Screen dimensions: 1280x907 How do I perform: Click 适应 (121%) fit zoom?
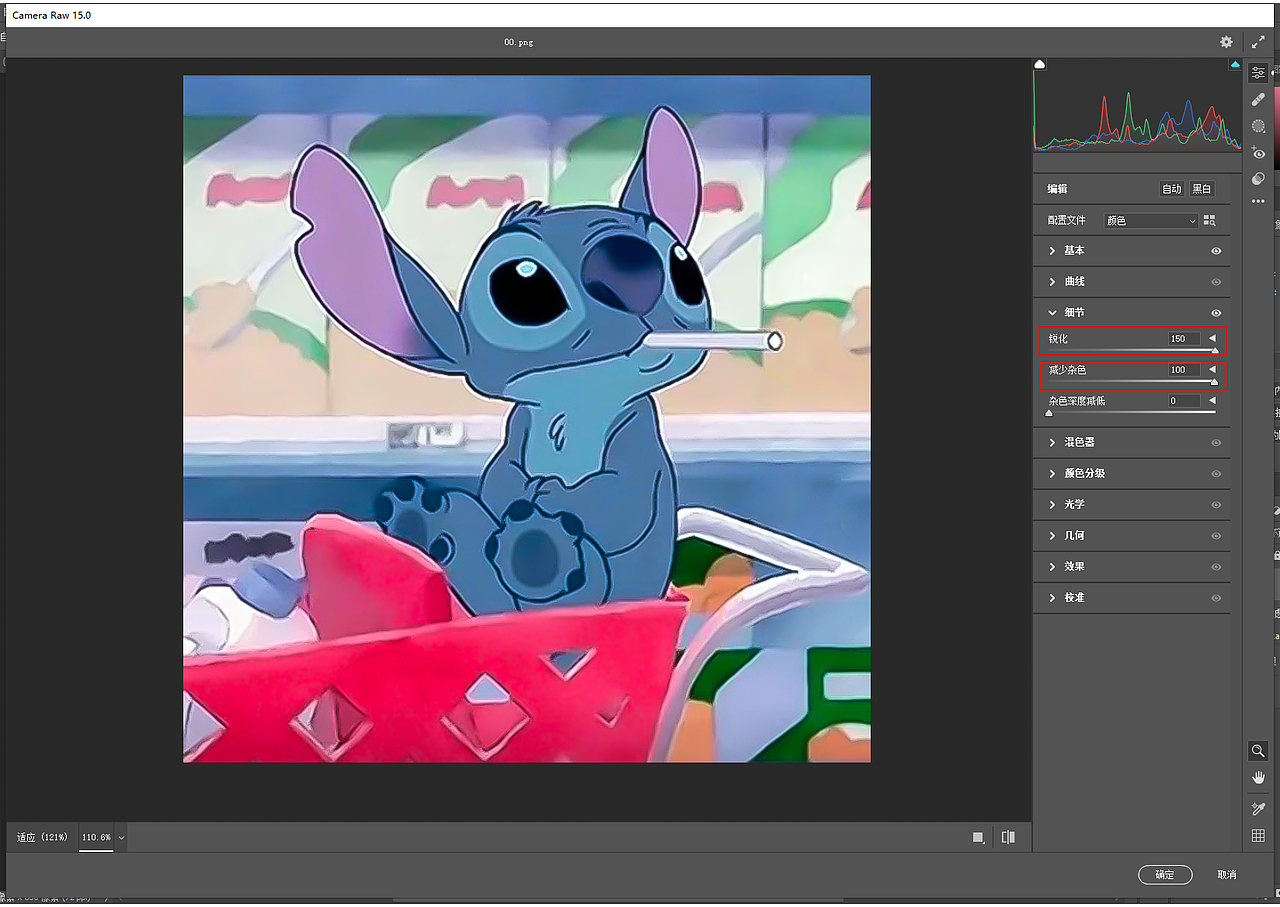pos(42,836)
